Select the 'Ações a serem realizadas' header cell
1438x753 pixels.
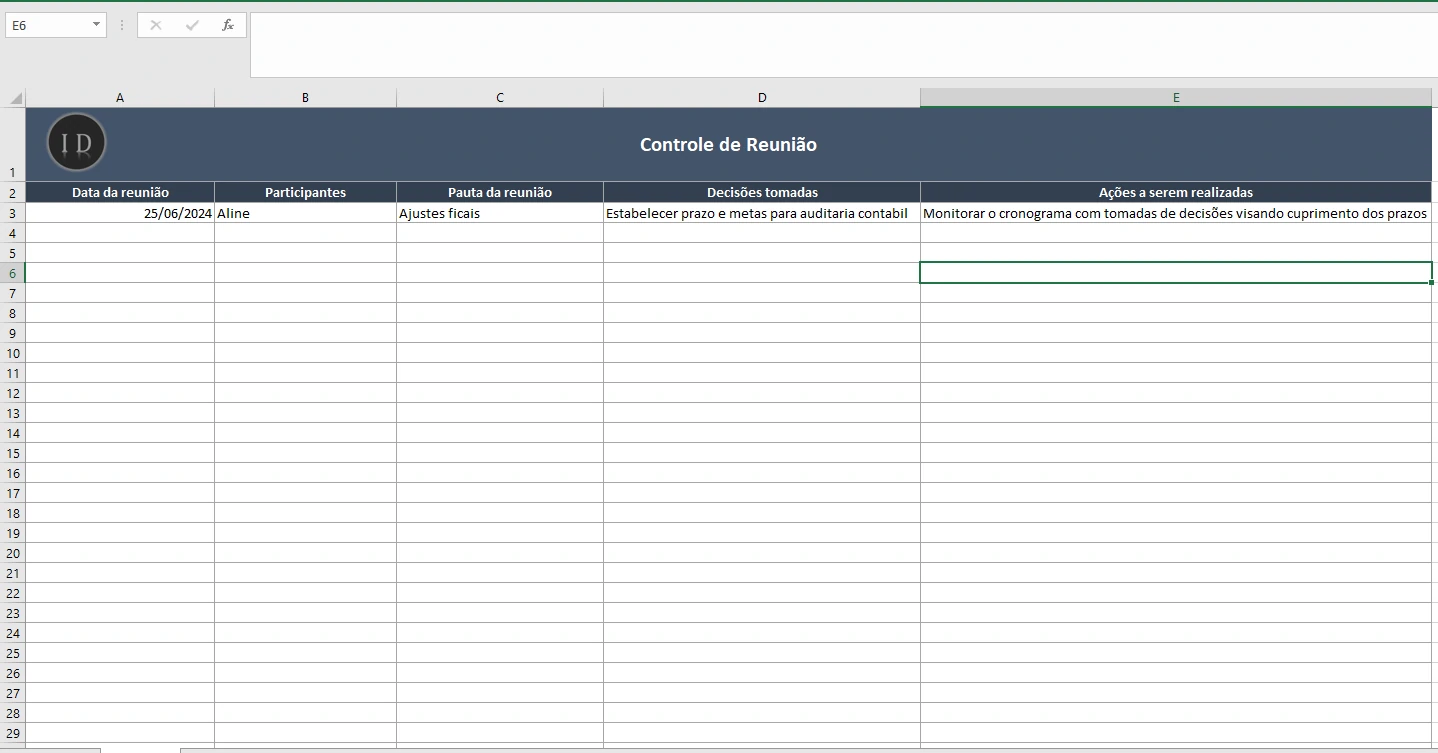tap(1175, 192)
